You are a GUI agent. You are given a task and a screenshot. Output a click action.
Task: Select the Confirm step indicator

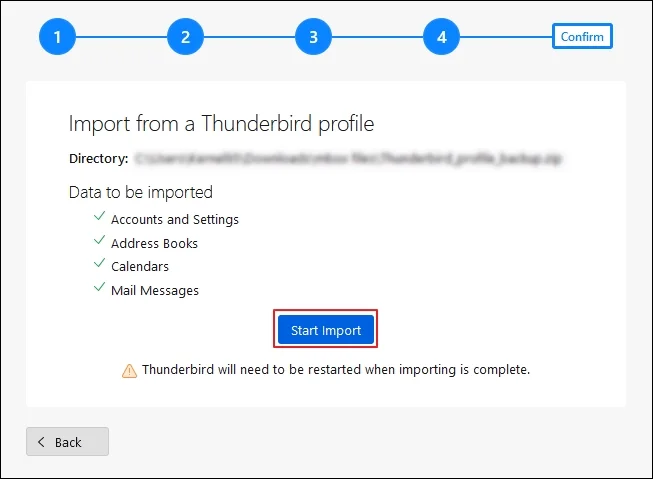[582, 36]
